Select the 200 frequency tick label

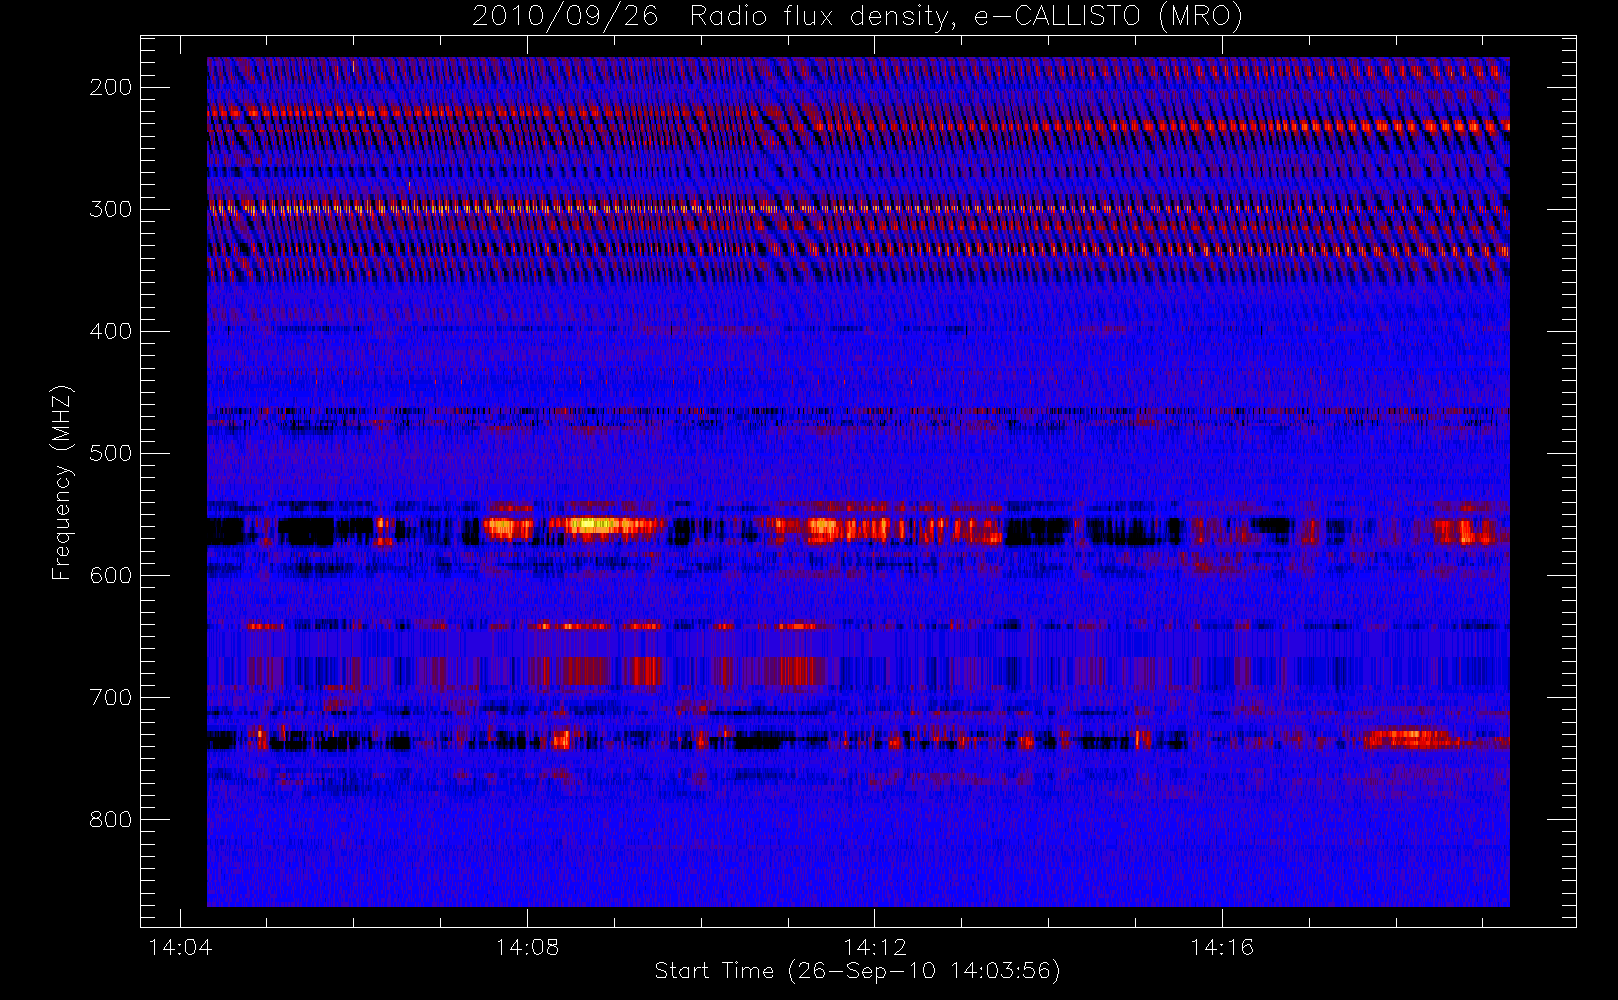(110, 87)
